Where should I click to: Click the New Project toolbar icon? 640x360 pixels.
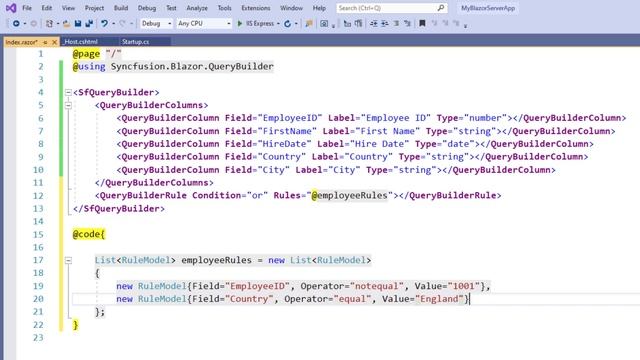49,24
